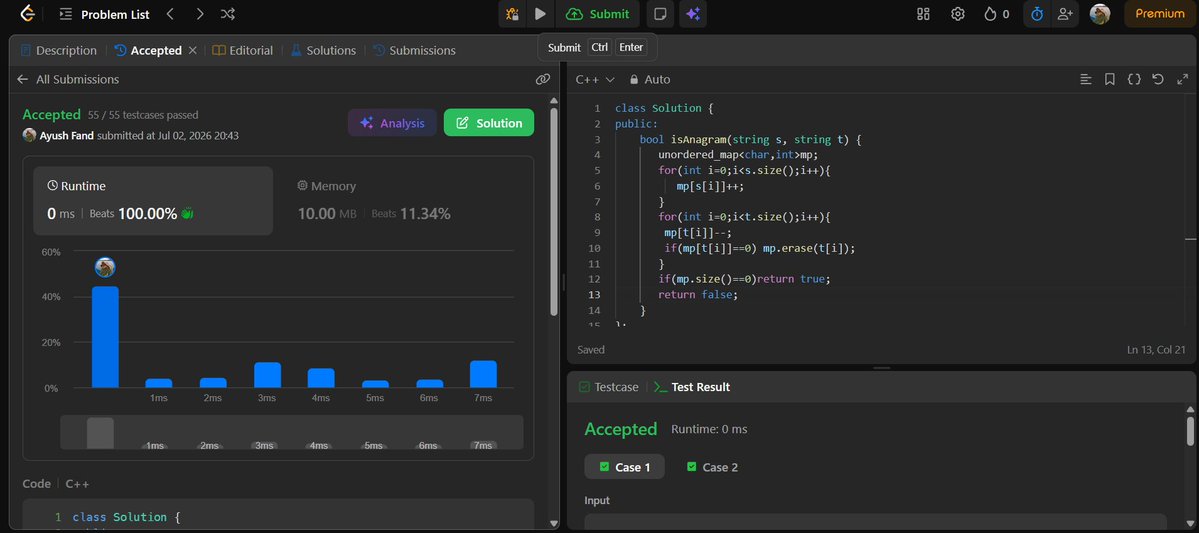Click the 'Beats 11.34%' memory value
This screenshot has width=1199, height=533.
[x=411, y=213]
